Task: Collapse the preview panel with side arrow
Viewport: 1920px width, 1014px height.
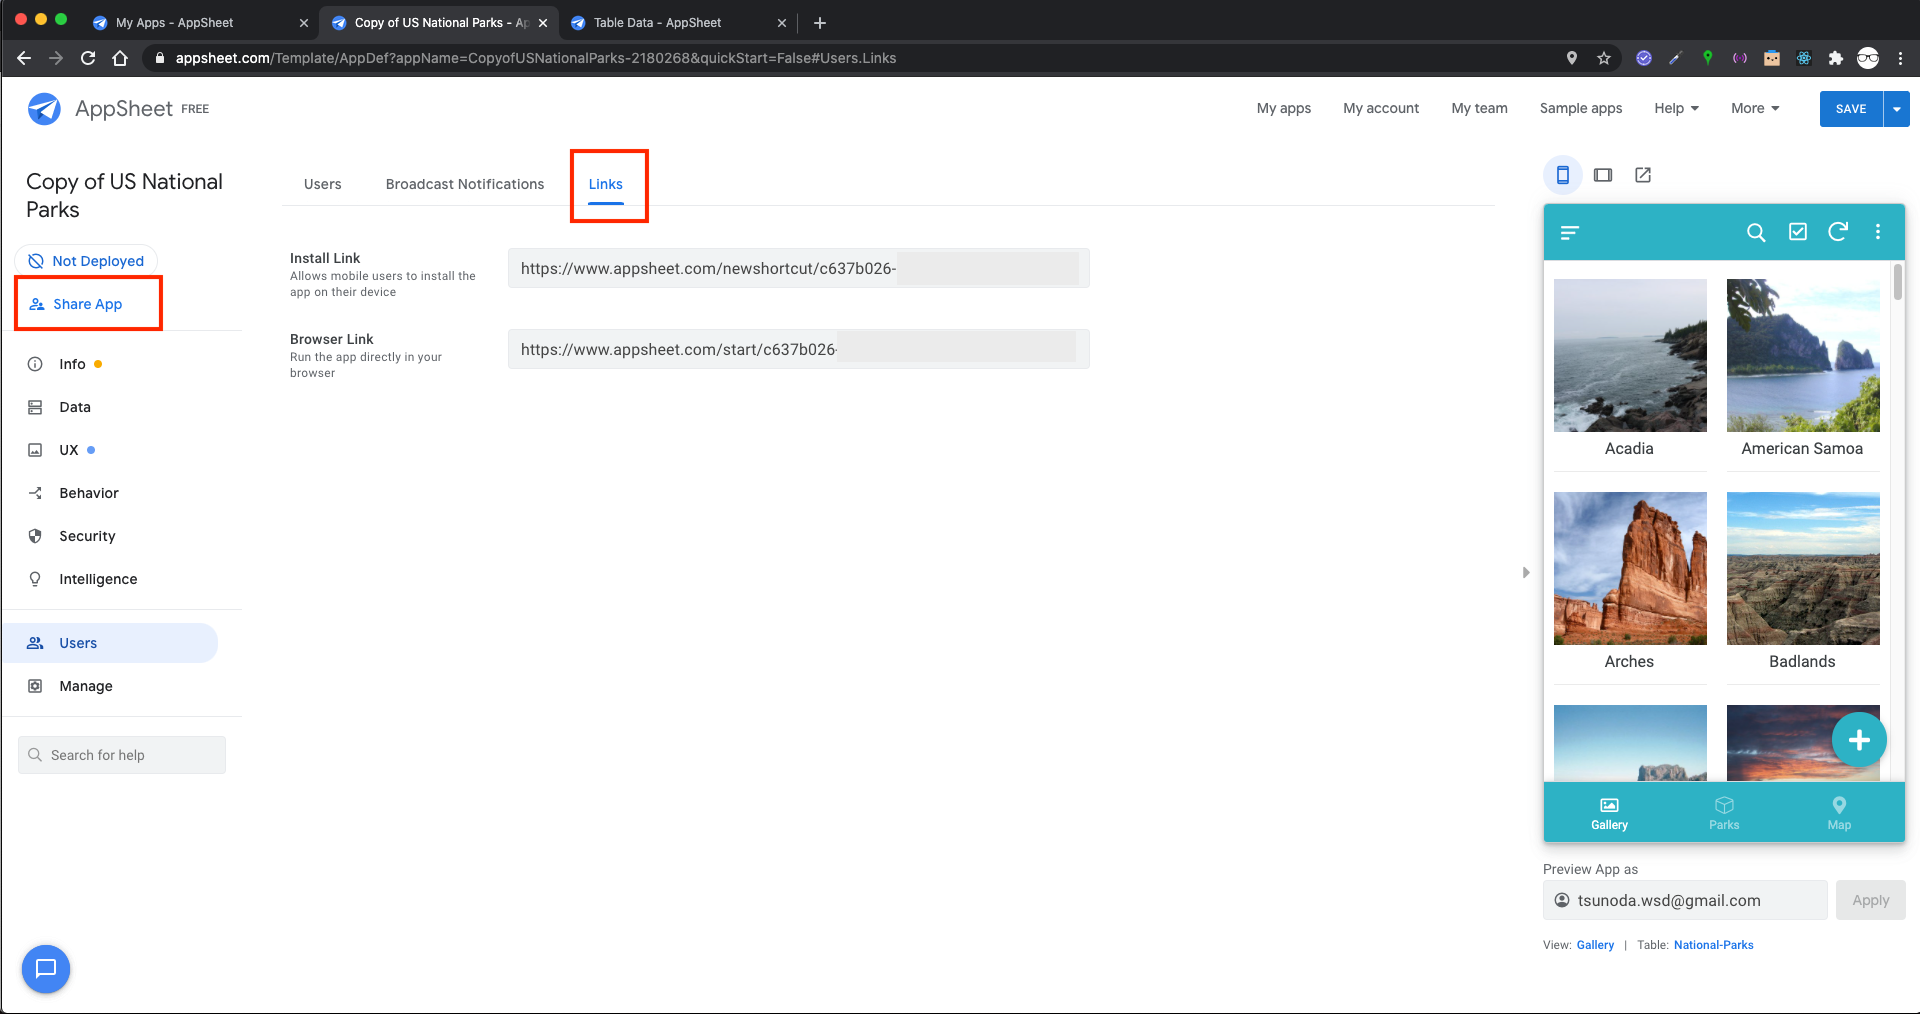Action: [x=1526, y=573]
